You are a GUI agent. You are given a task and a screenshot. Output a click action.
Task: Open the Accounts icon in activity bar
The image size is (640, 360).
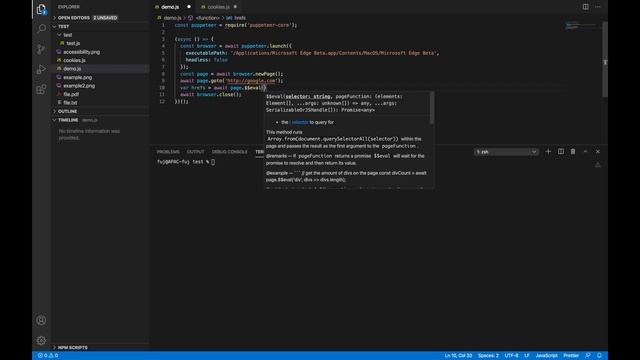41,320
